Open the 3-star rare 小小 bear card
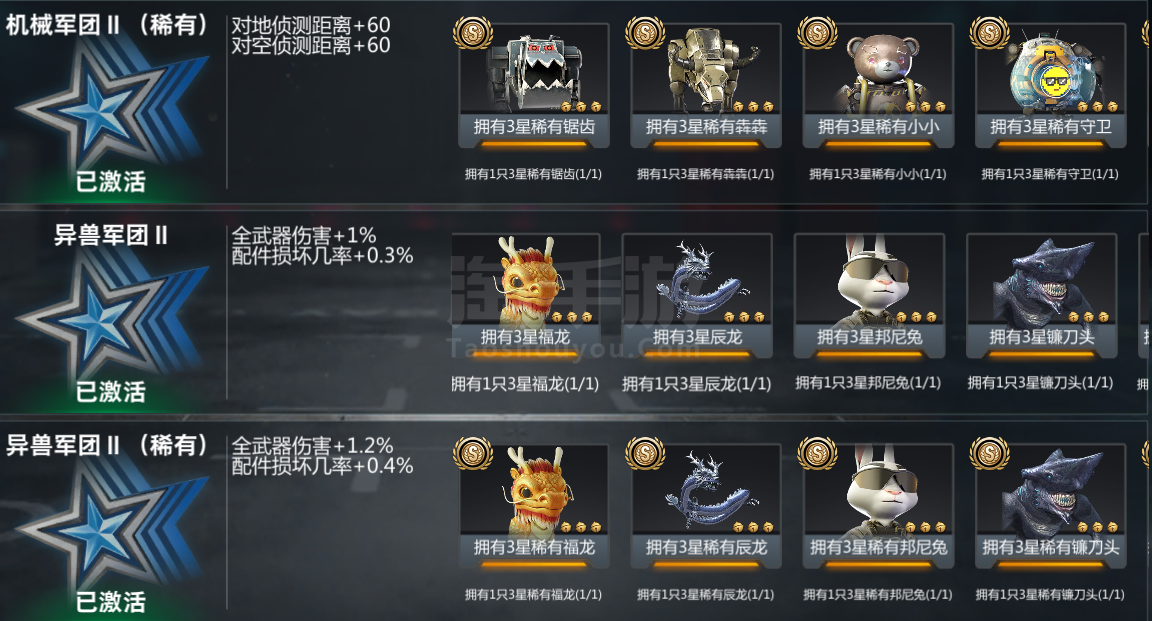 pos(879,86)
